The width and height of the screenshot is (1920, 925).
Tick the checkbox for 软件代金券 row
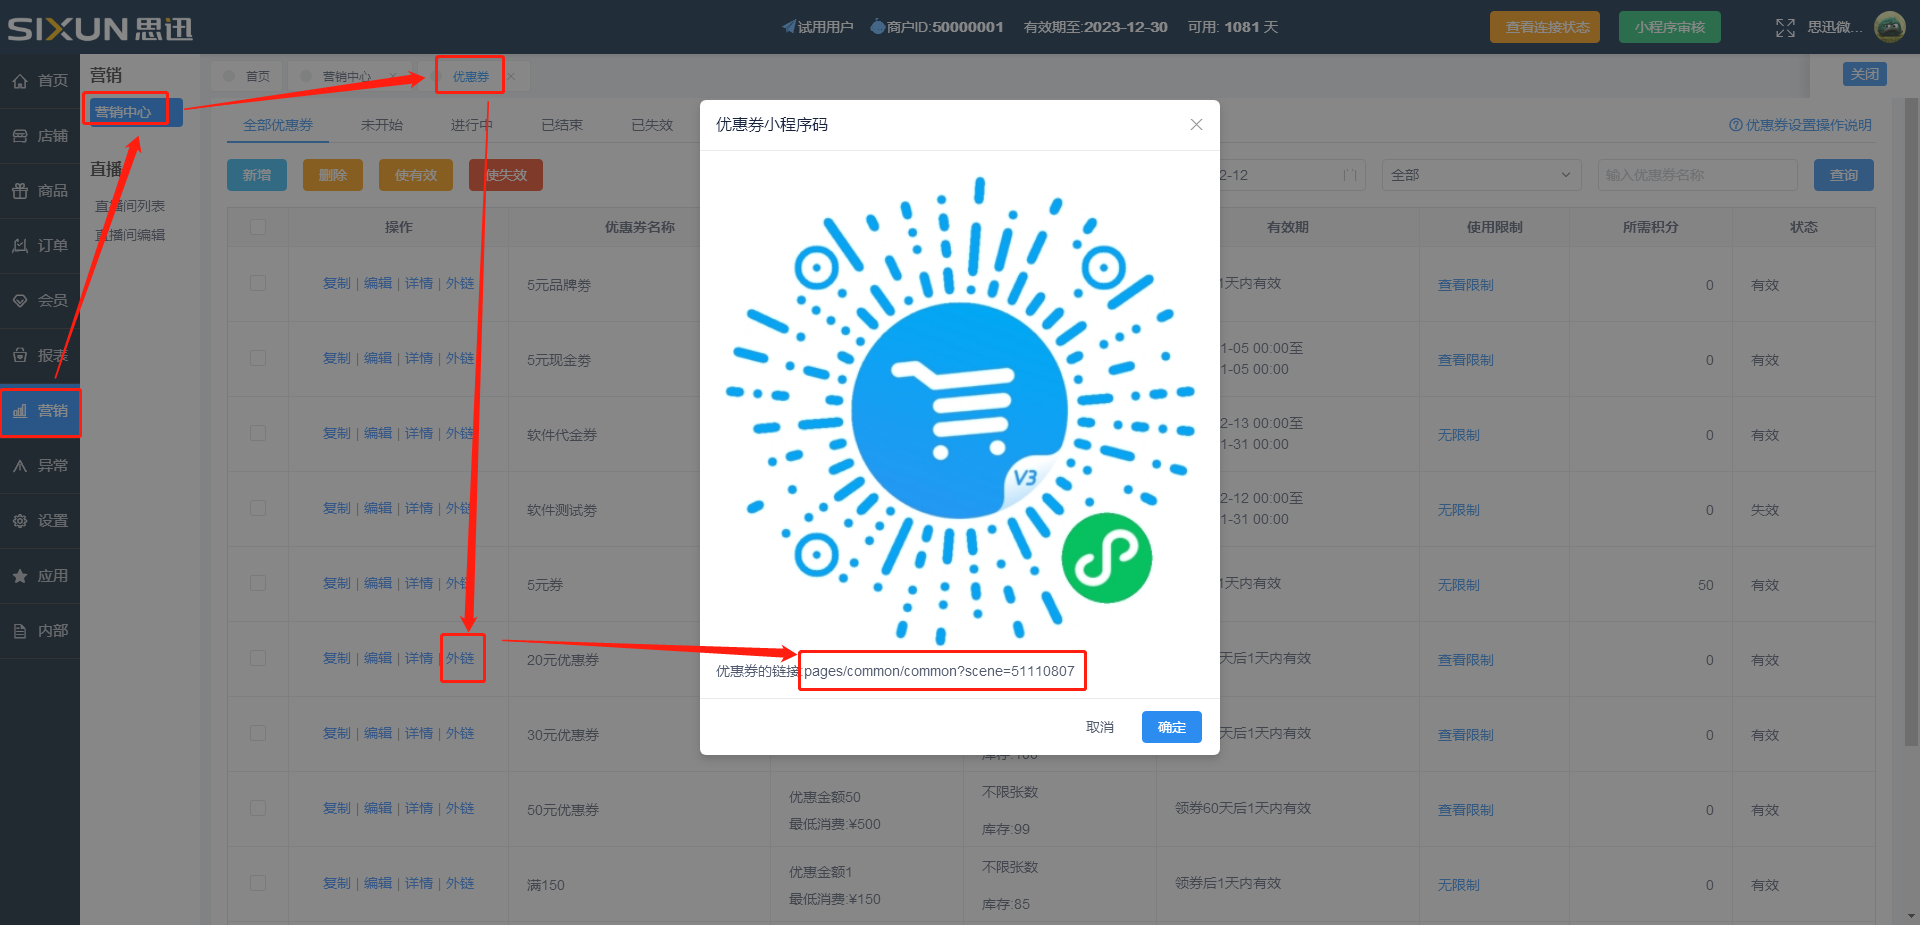pos(258,433)
